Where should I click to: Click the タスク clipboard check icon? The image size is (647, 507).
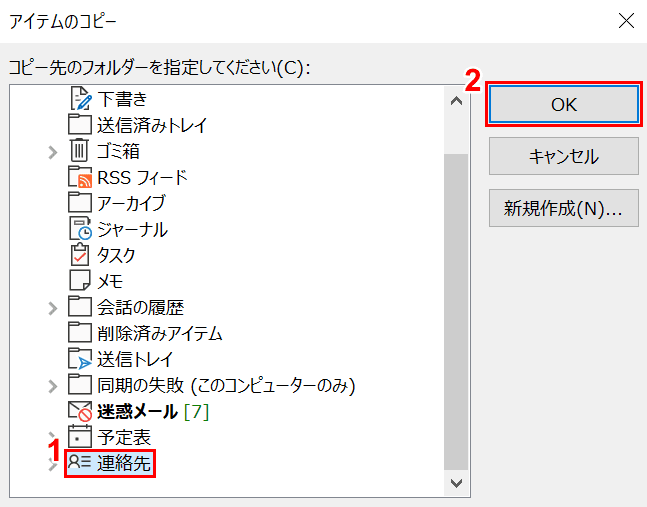(x=80, y=254)
